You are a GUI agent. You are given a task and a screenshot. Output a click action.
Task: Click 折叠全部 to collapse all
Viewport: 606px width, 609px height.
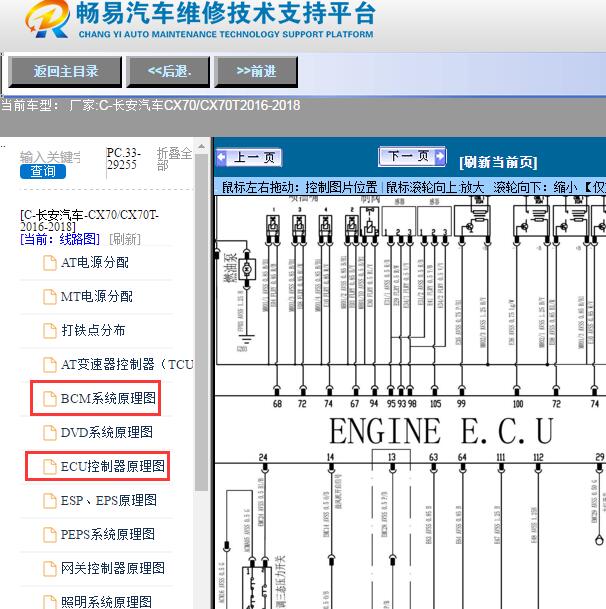174,159
